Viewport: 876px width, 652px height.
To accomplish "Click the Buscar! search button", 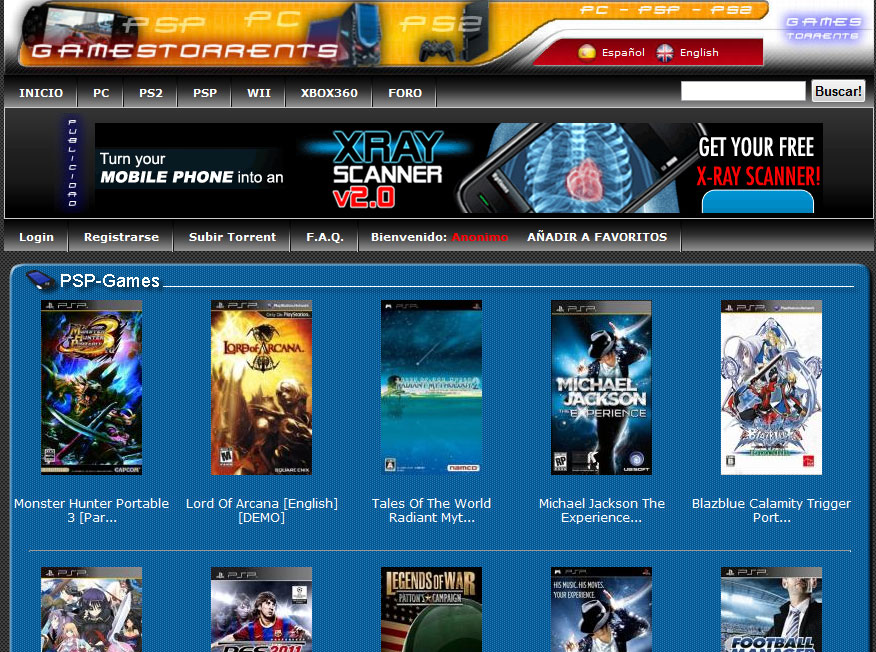I will click(x=838, y=91).
